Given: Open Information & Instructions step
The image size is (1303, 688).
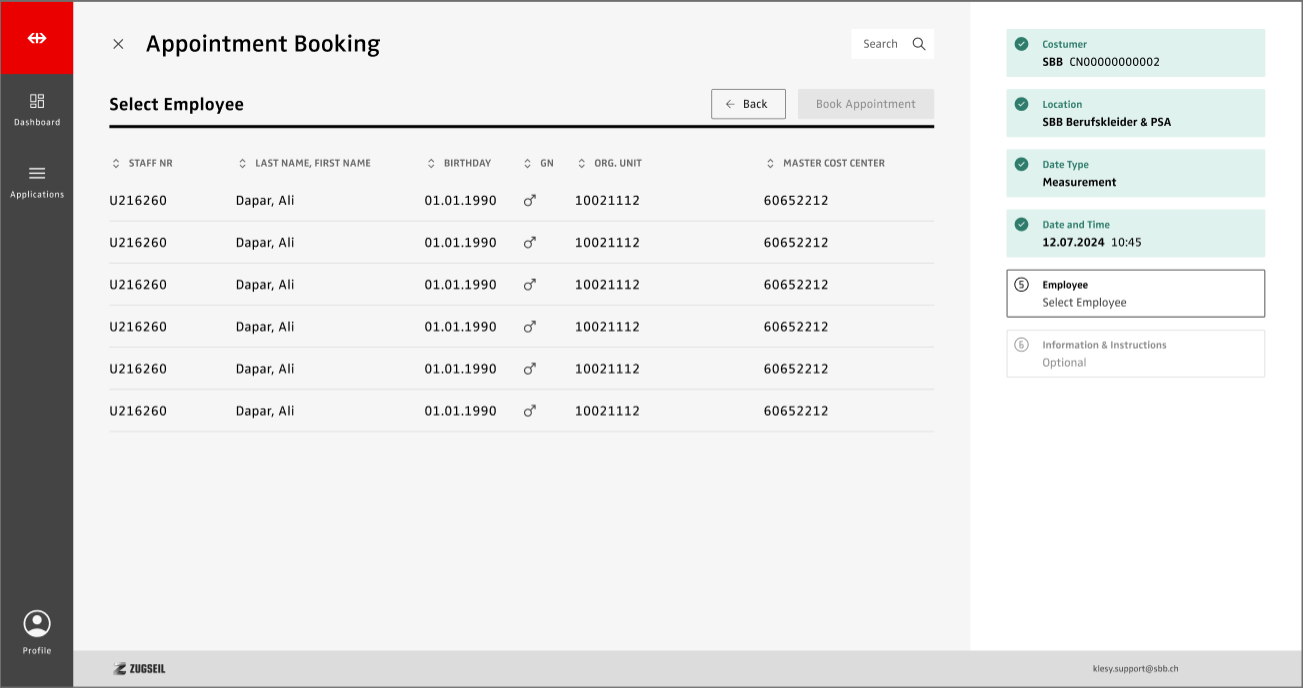Looking at the screenshot, I should tap(1135, 354).
